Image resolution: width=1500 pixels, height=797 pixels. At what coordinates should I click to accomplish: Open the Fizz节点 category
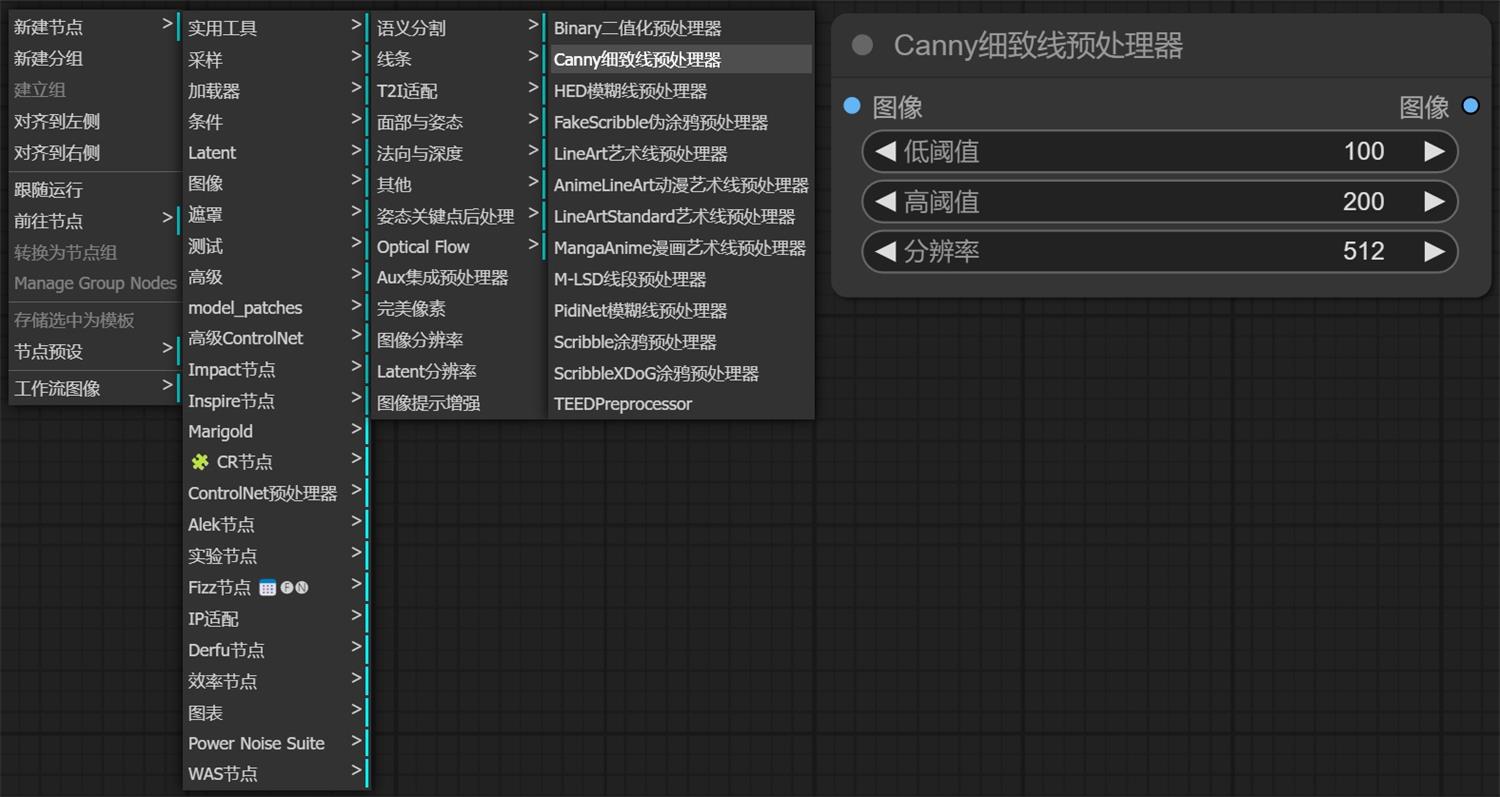coord(274,588)
